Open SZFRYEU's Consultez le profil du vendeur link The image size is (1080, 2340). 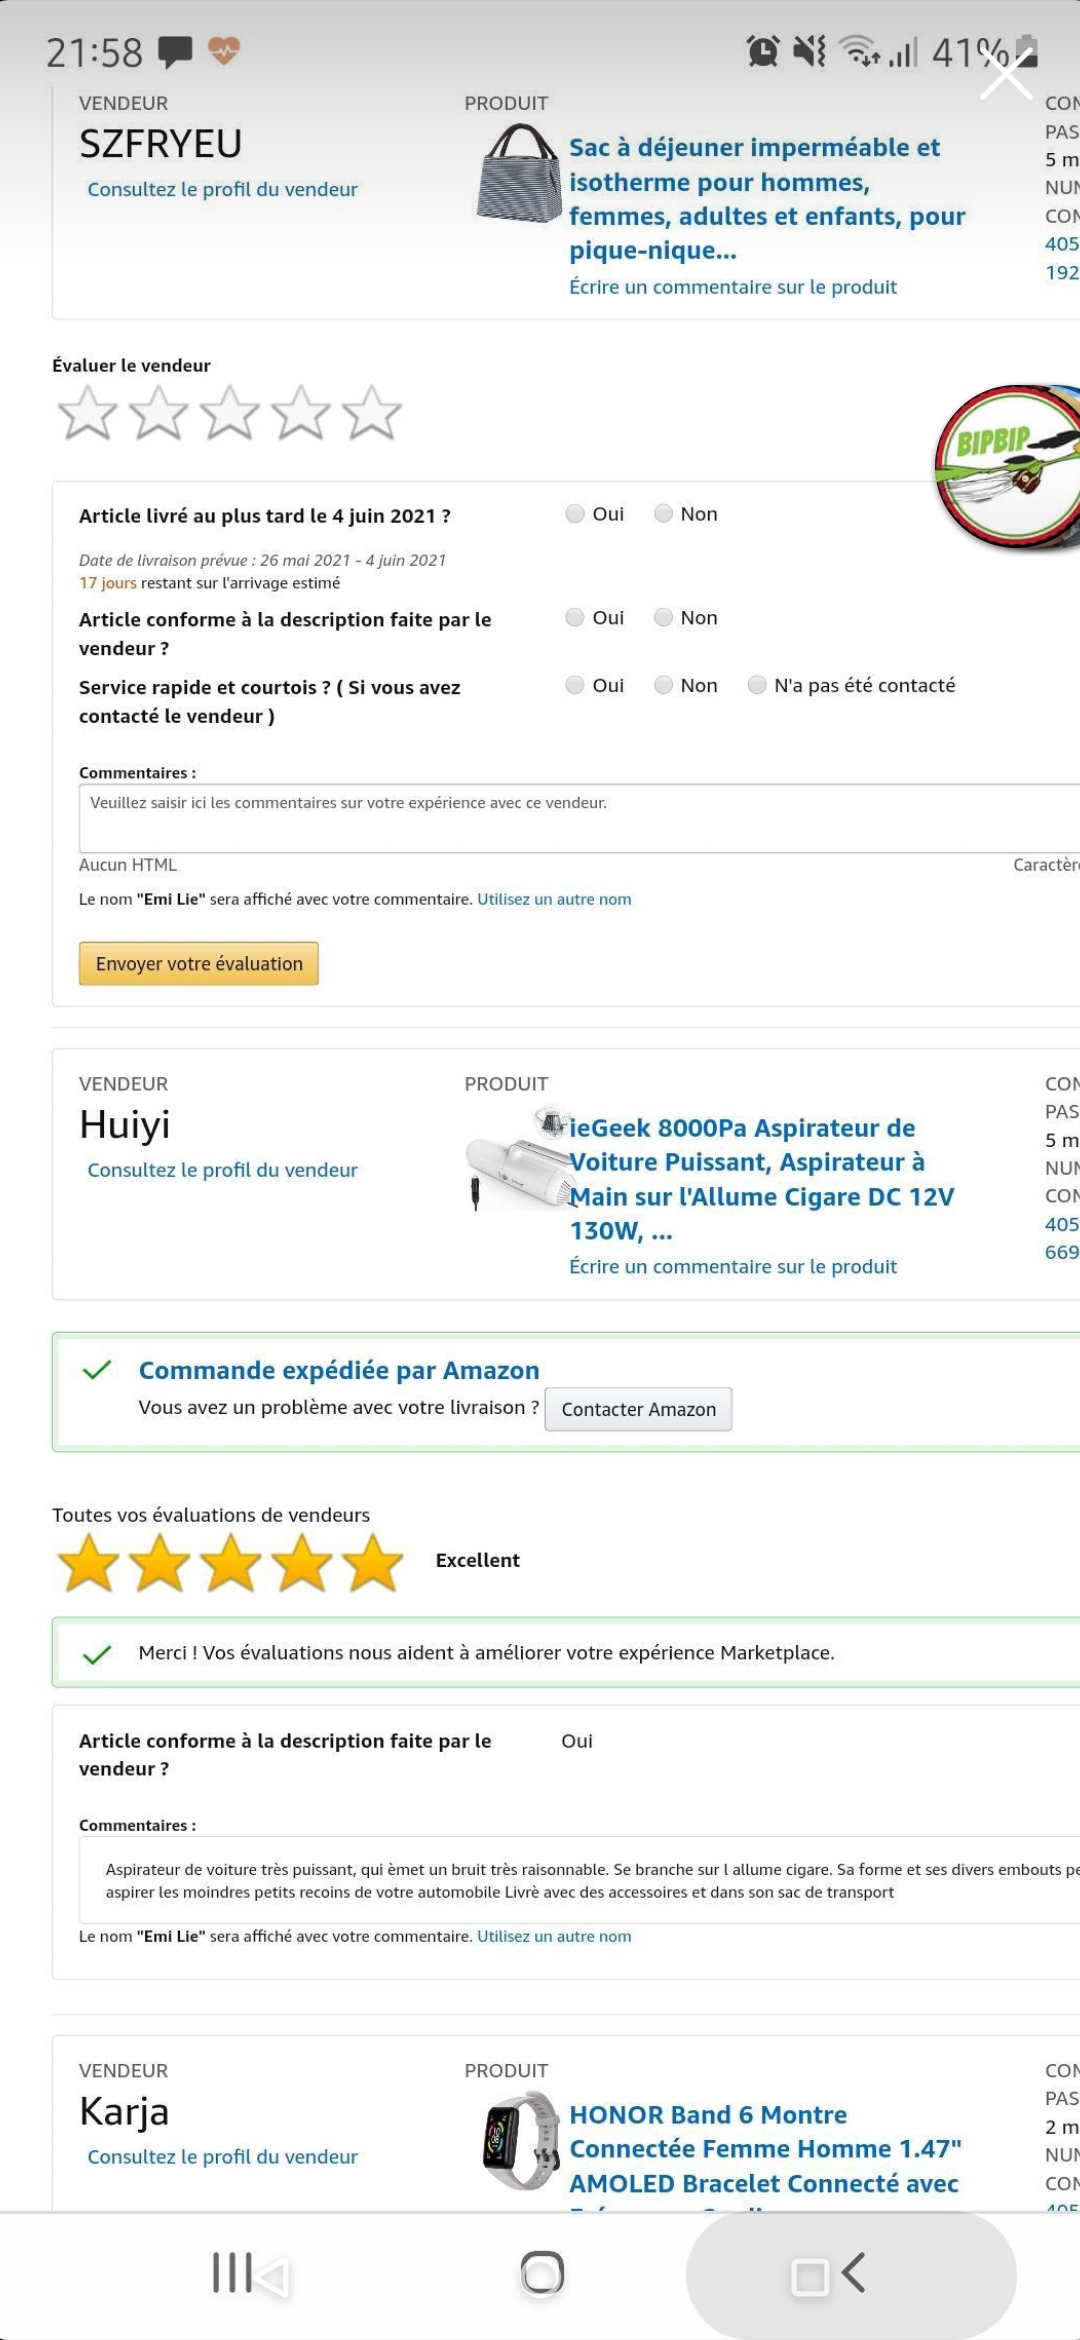[x=222, y=189]
